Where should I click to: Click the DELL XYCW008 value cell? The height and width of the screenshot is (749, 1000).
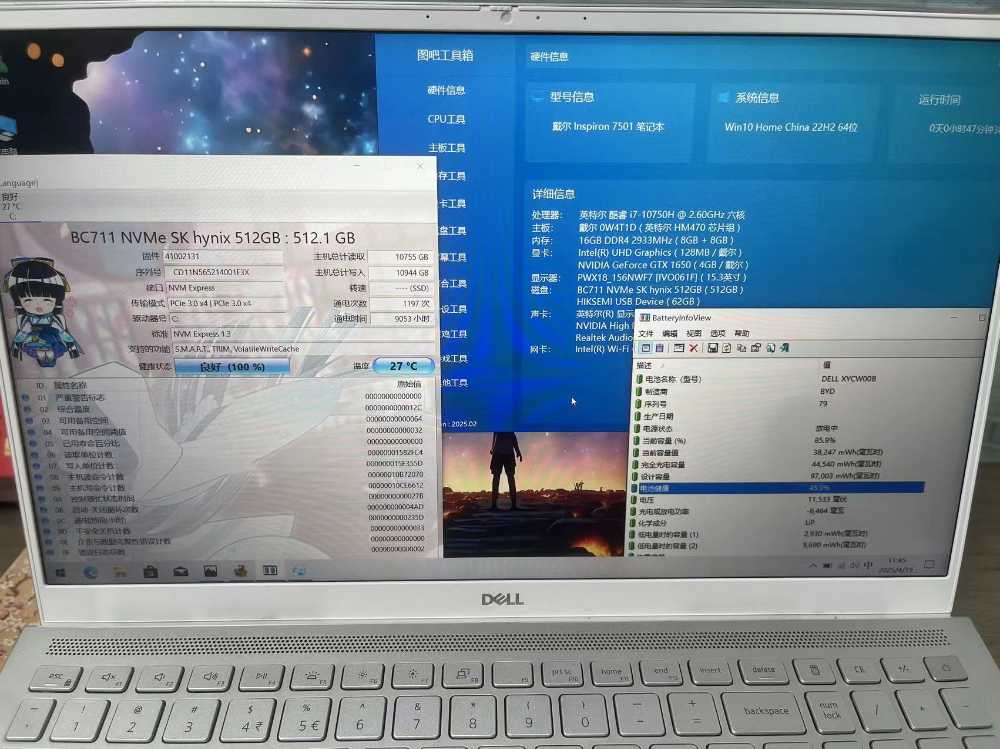pyautogui.click(x=848, y=378)
